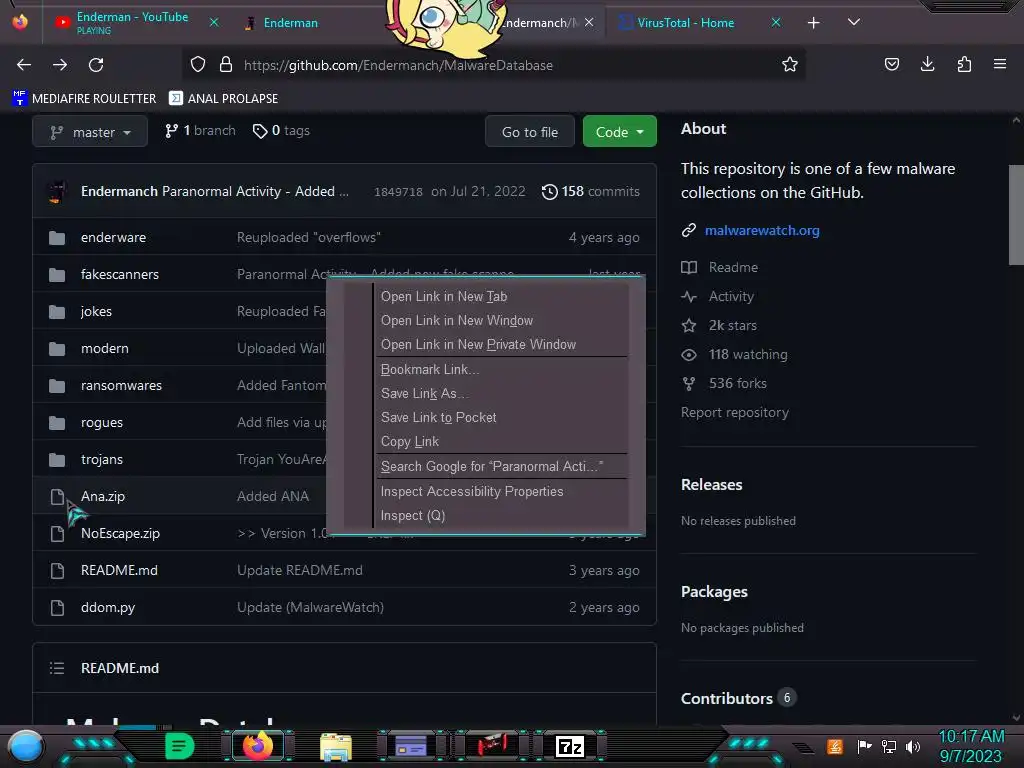Close the Enderman - YouTube tab
The width and height of the screenshot is (1024, 768).
(x=214, y=22)
